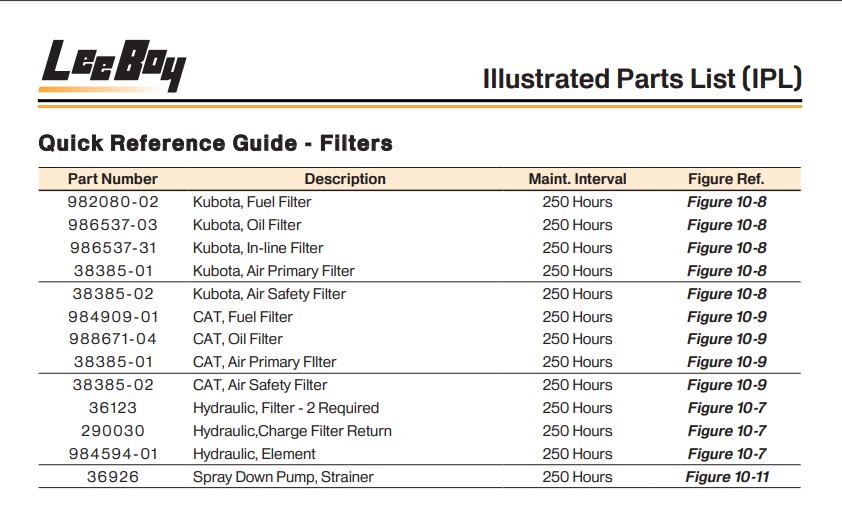Click the Spray Down Pump, Strainer description

283,477
